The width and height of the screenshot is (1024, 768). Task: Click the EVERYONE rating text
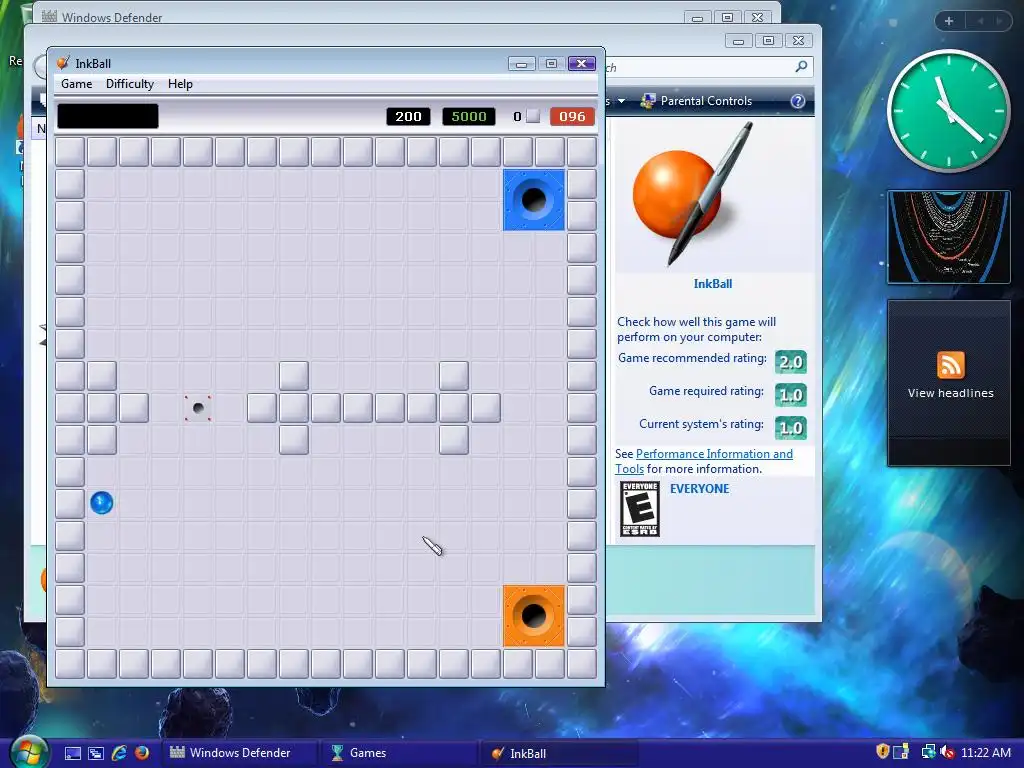[699, 488]
